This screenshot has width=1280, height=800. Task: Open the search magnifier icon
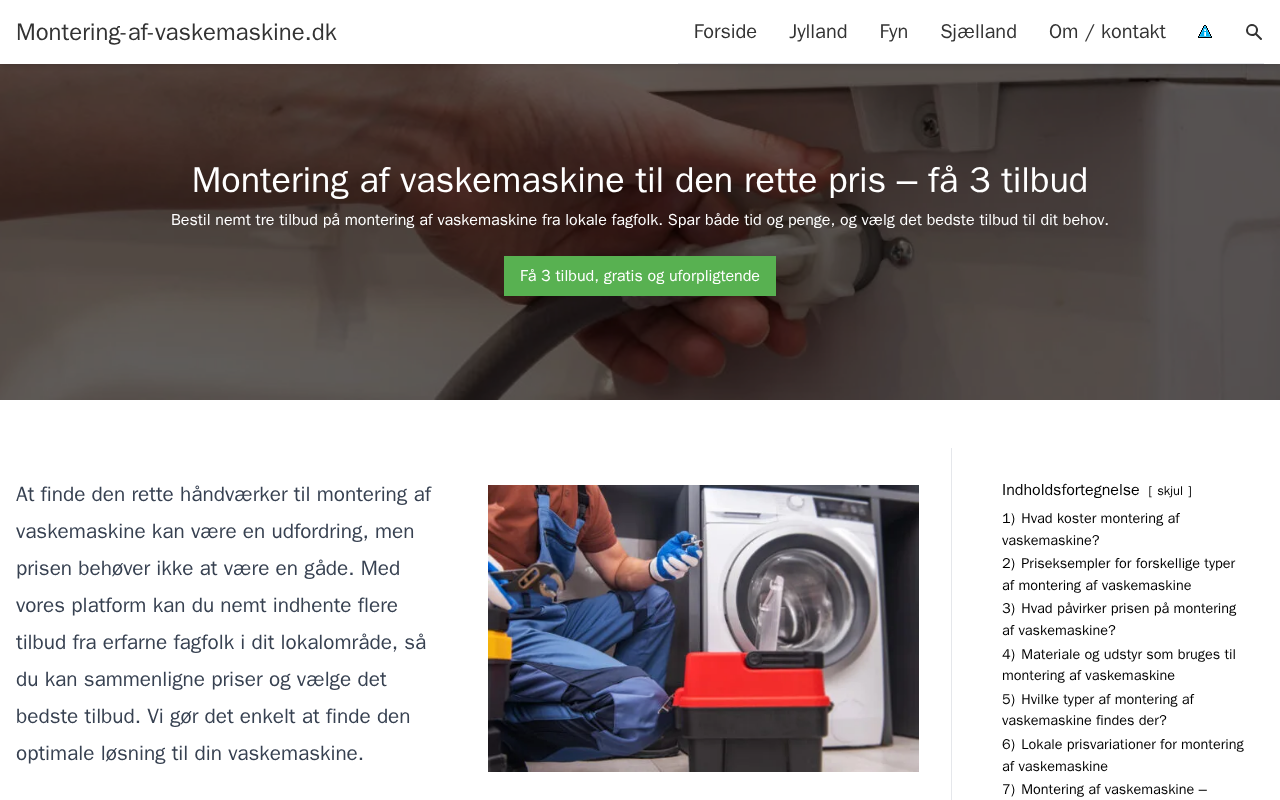tap(1254, 32)
